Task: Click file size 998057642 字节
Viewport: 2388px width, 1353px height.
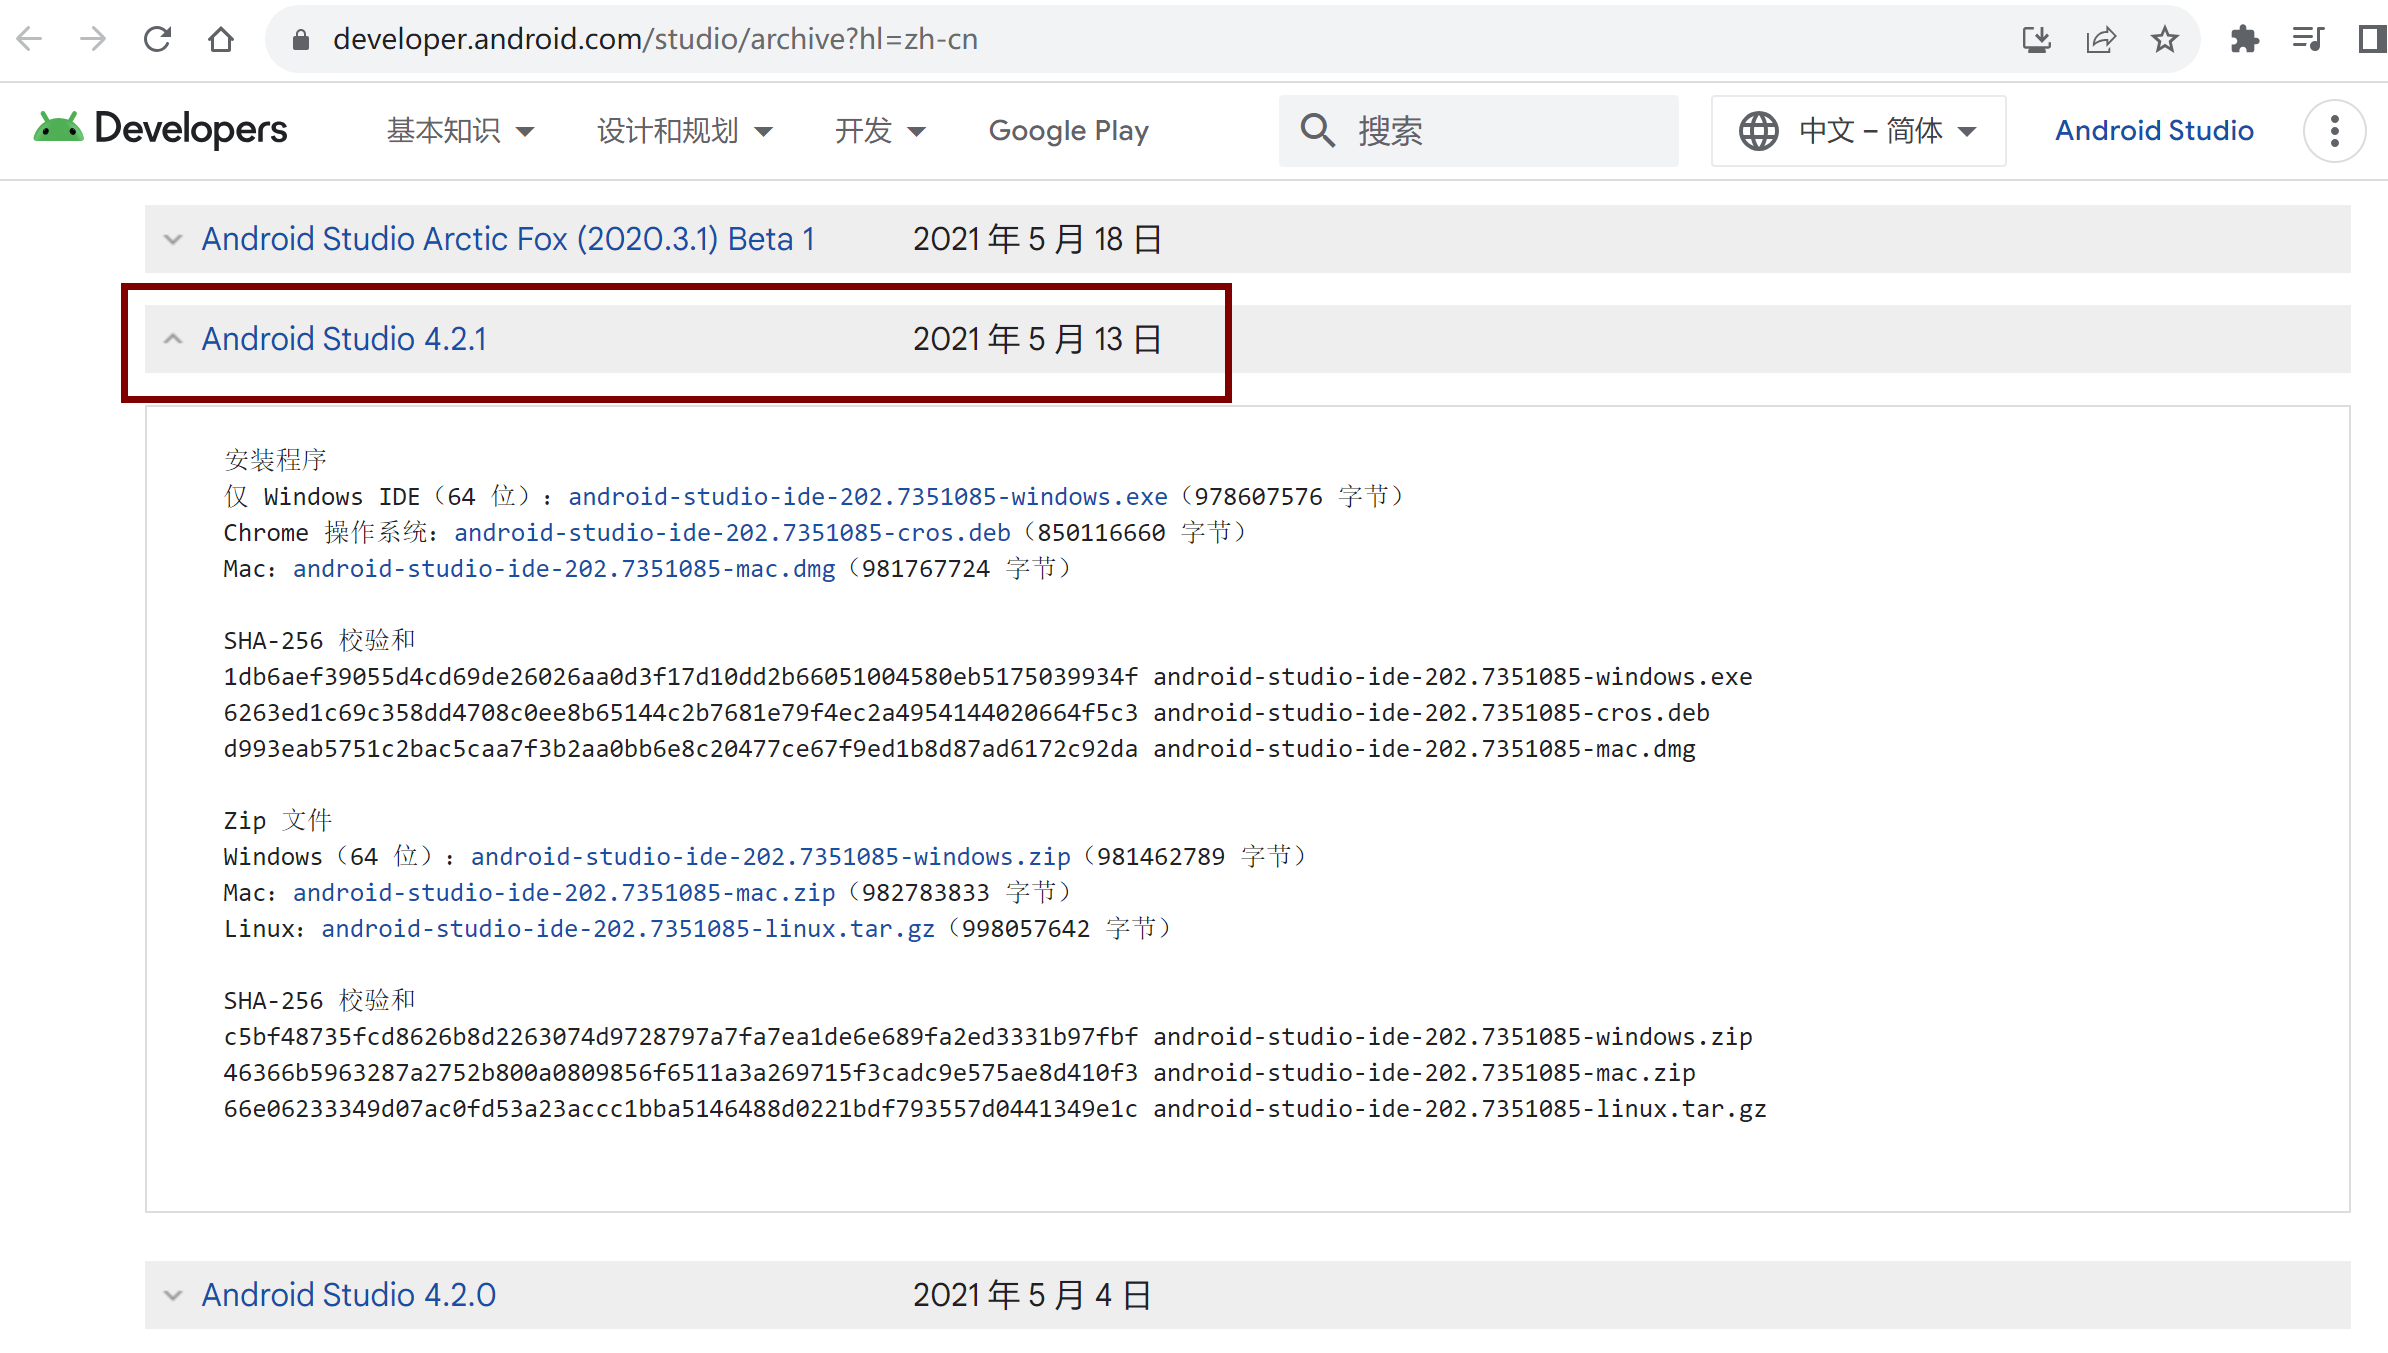Action: coord(1059,929)
